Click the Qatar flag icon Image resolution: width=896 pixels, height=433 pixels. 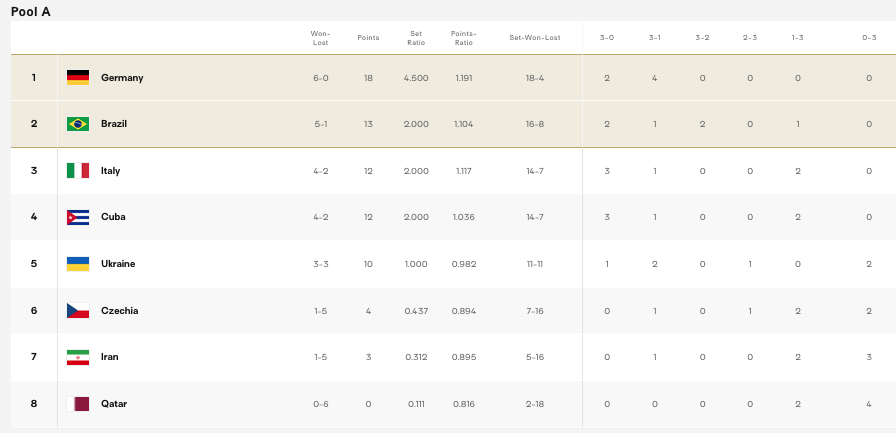[78, 404]
